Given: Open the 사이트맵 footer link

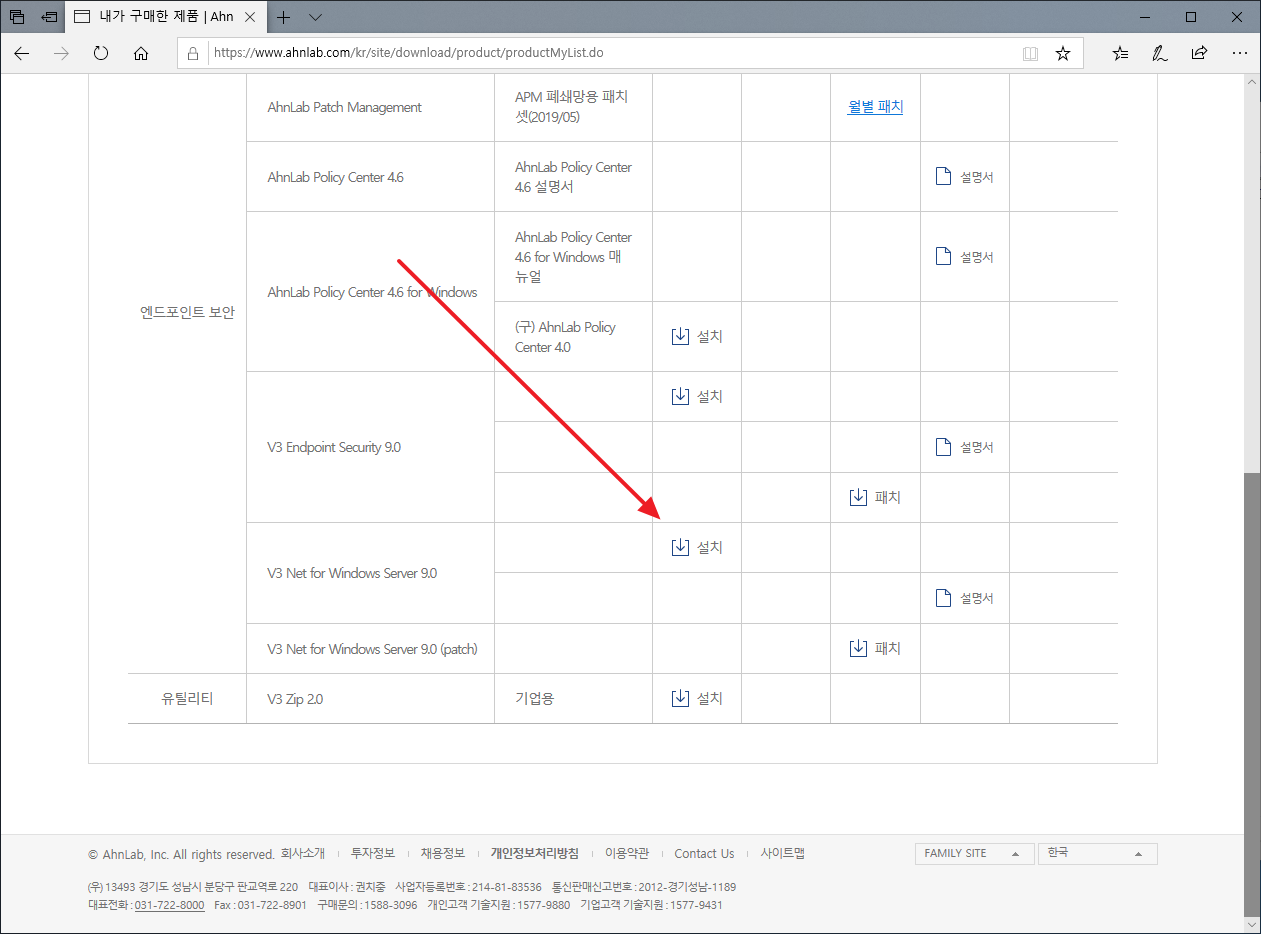Looking at the screenshot, I should pyautogui.click(x=782, y=854).
